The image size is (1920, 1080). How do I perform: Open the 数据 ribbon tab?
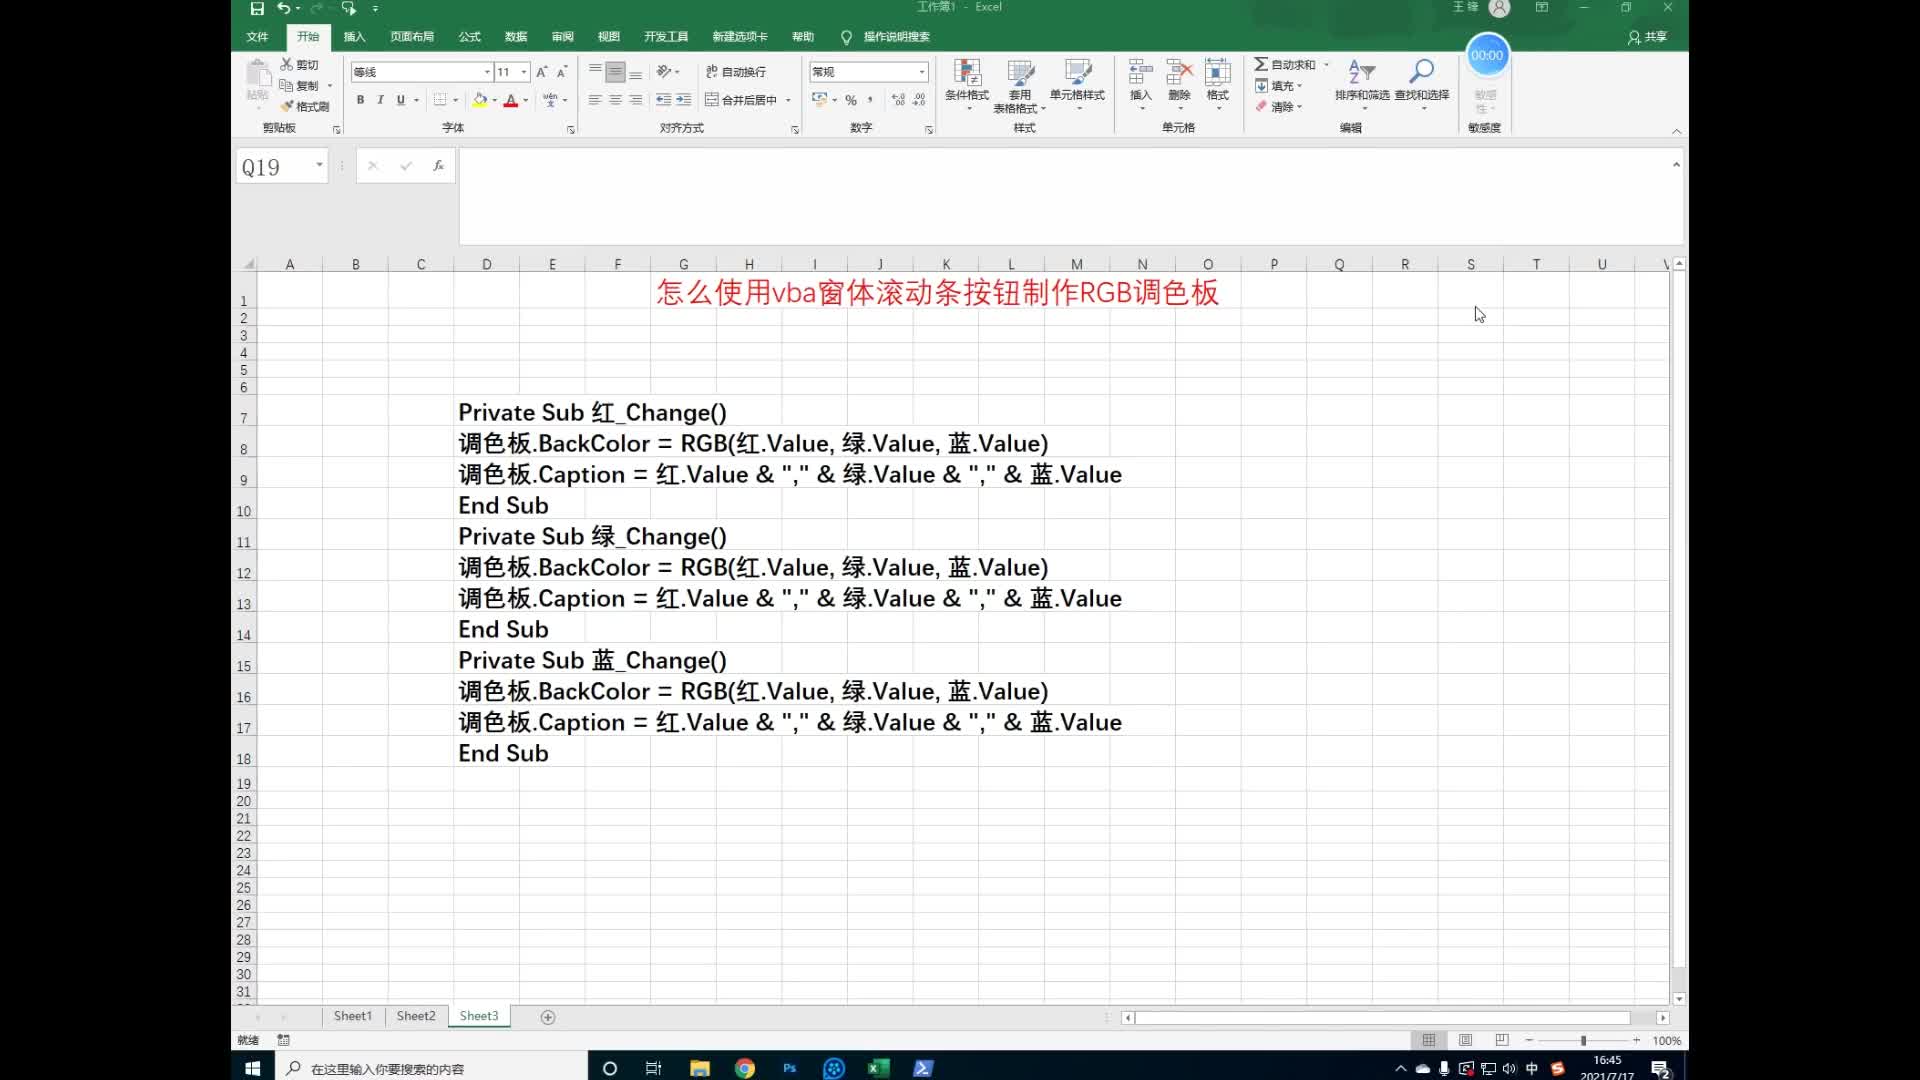pyautogui.click(x=516, y=37)
